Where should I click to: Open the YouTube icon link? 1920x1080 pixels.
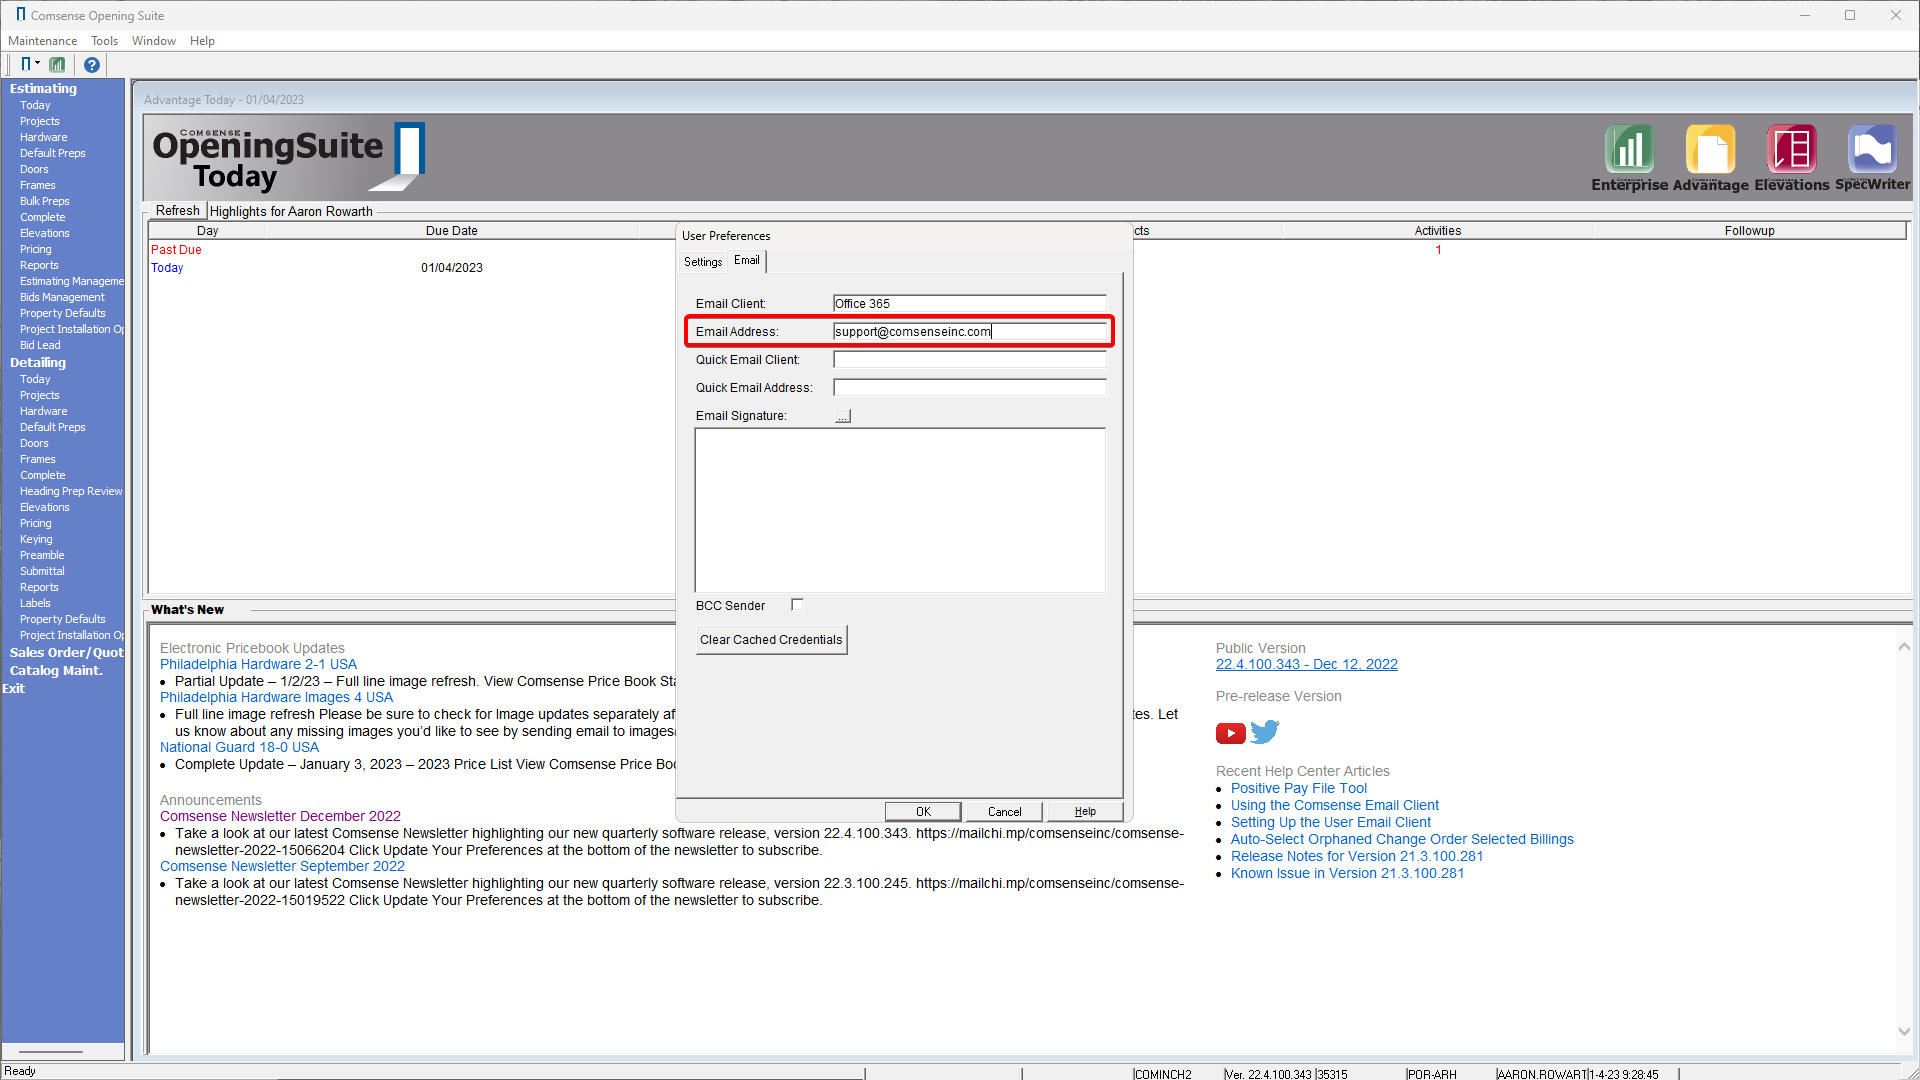click(1230, 733)
